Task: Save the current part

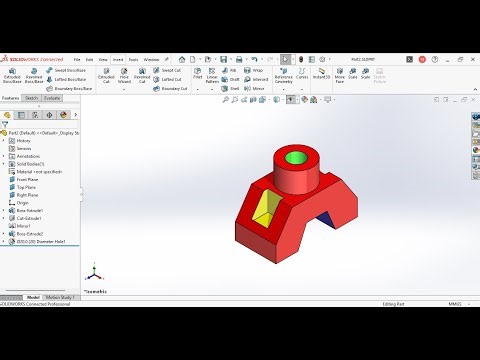Action: tap(223, 59)
